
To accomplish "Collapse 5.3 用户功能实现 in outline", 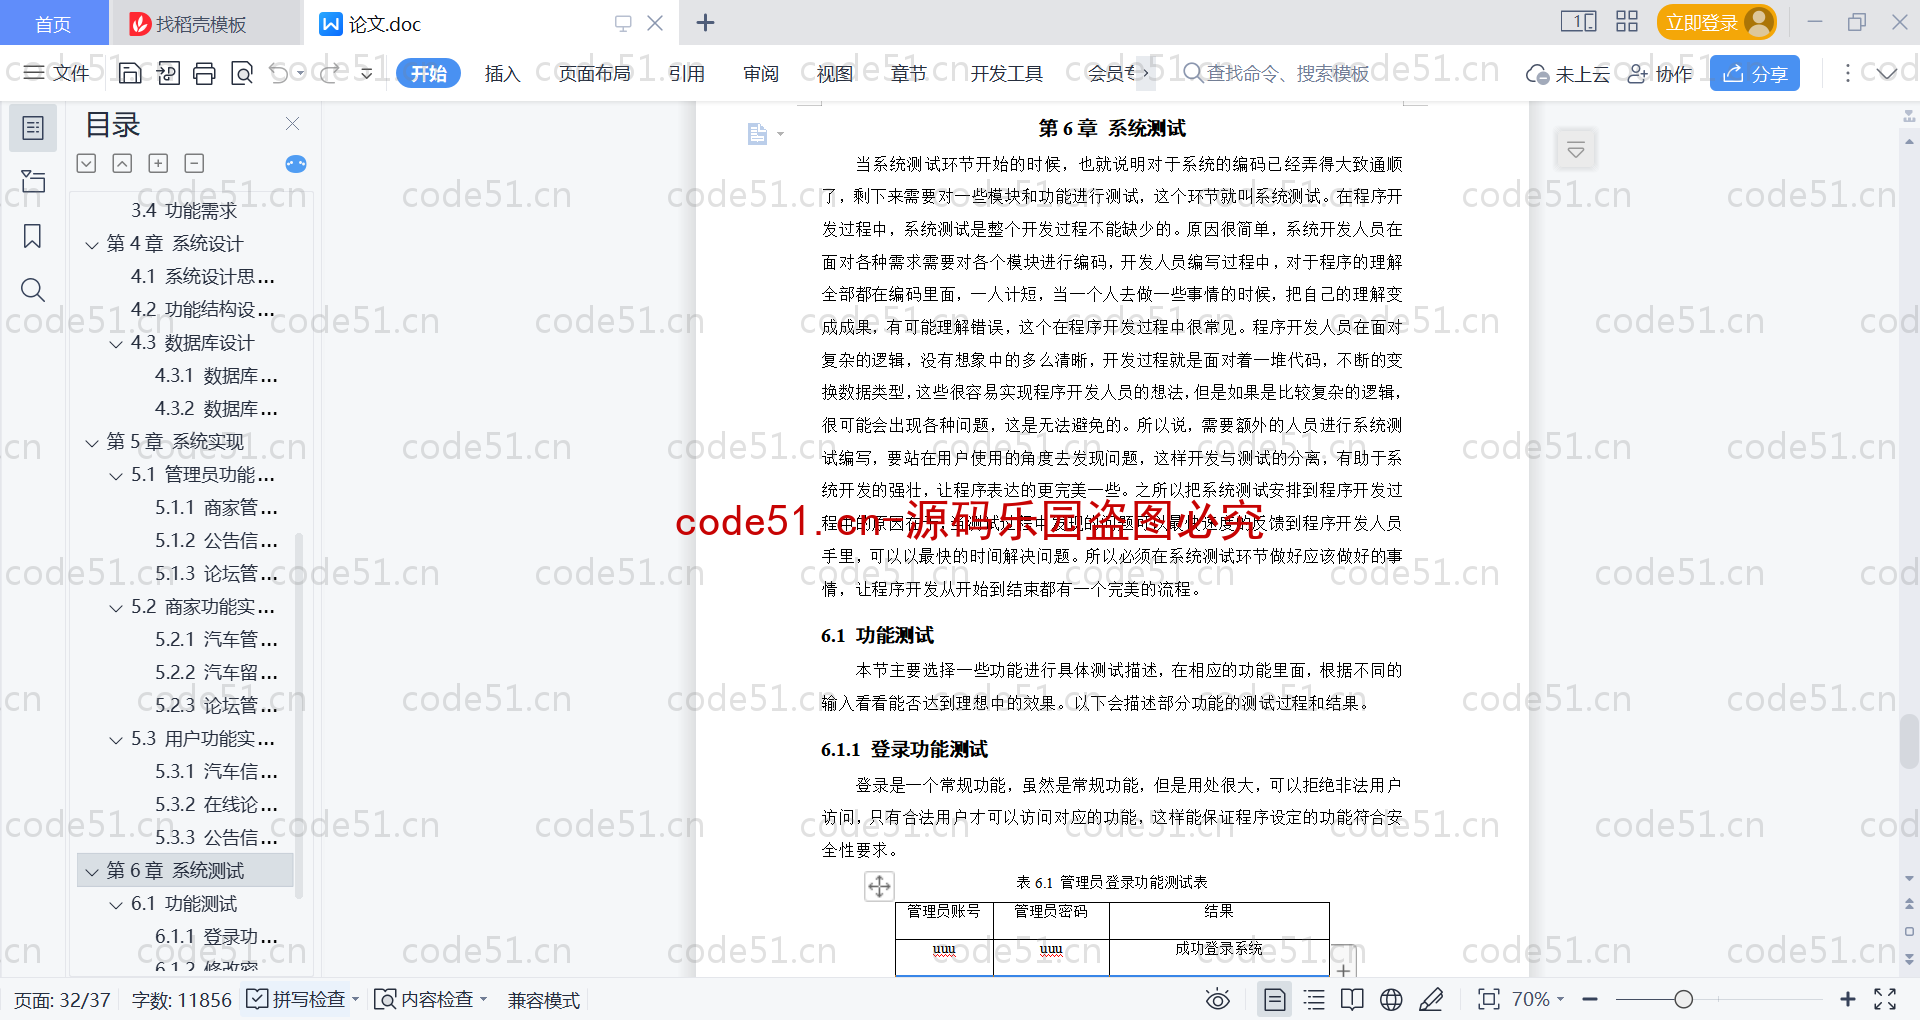I will click(116, 739).
